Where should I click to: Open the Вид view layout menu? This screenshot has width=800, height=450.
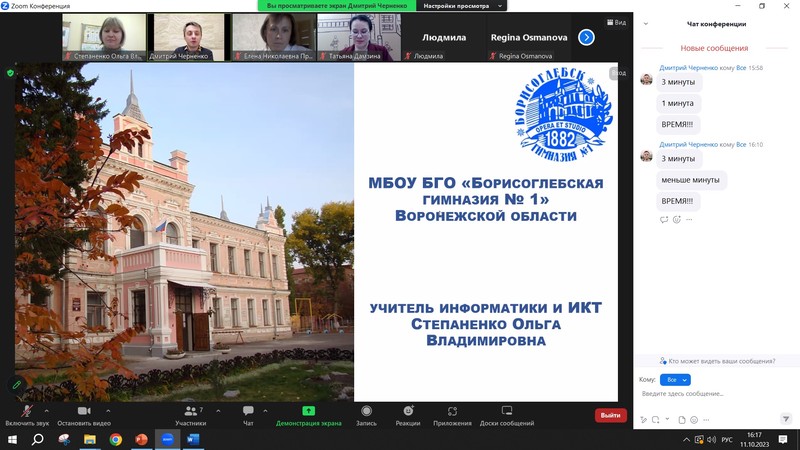[616, 22]
